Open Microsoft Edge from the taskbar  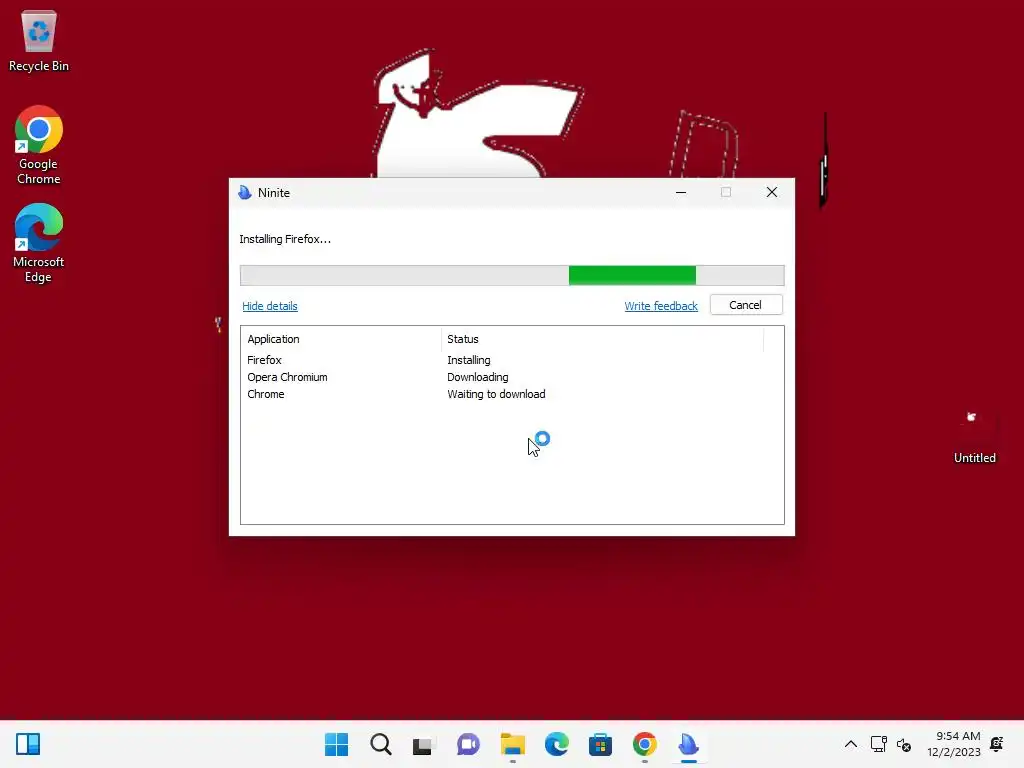click(x=556, y=744)
